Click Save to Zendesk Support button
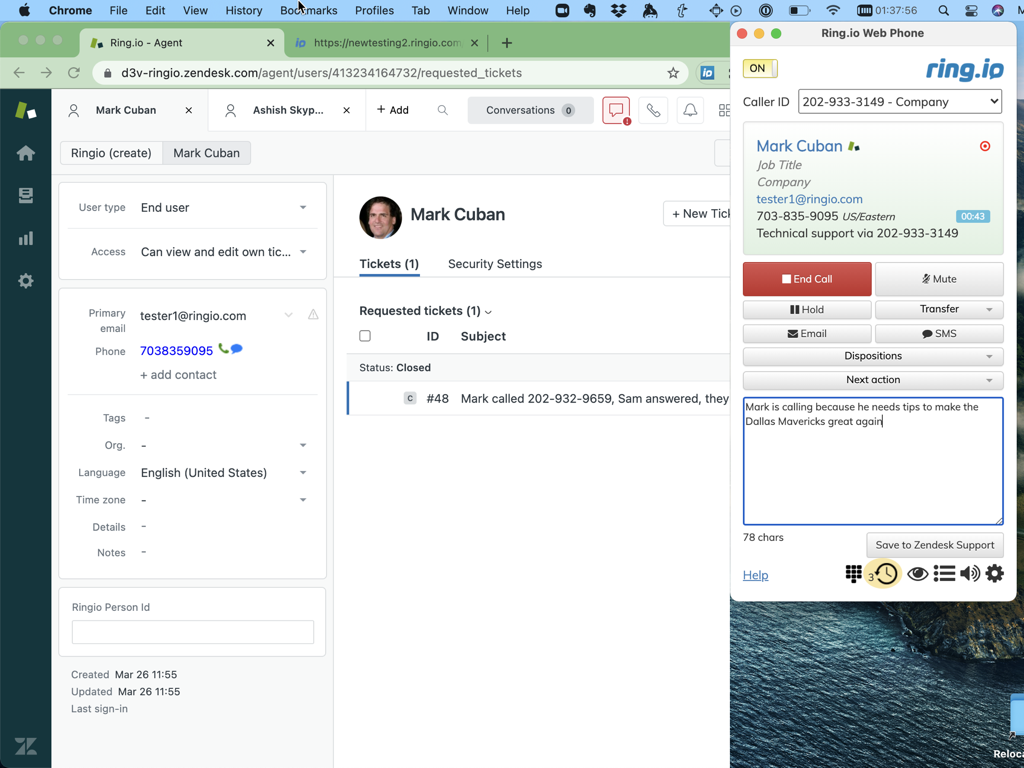1024x768 pixels. (934, 545)
